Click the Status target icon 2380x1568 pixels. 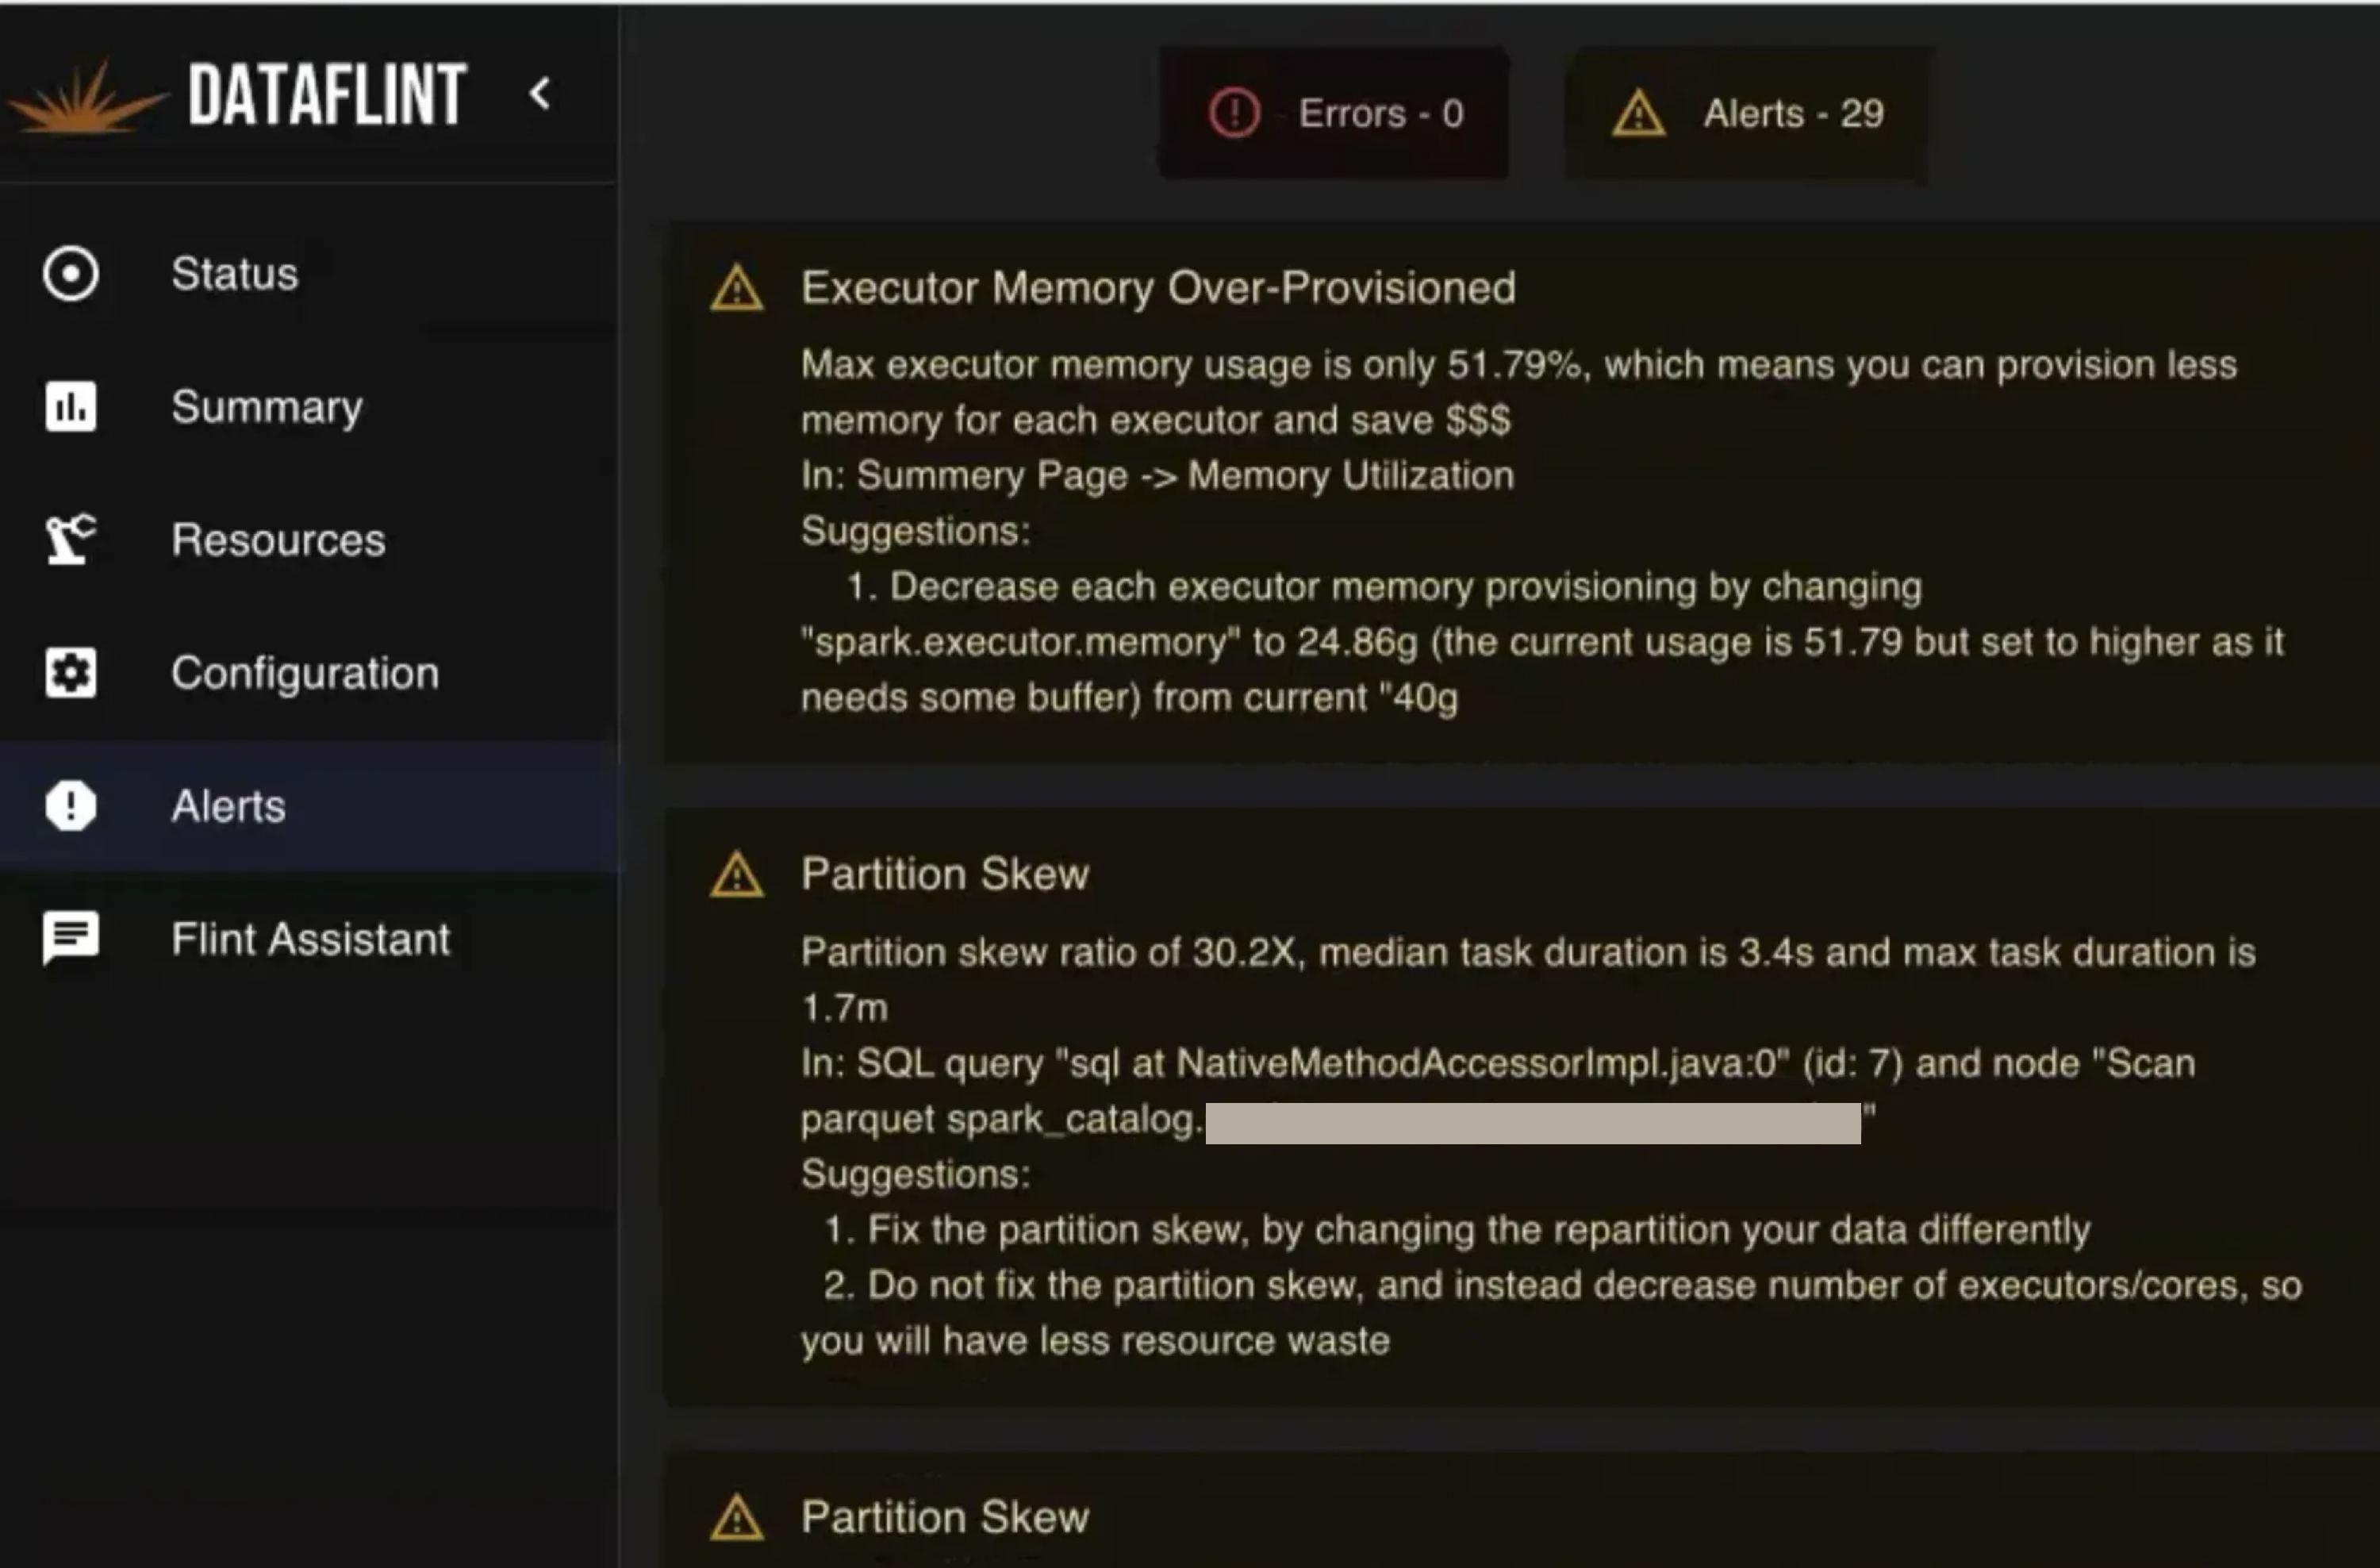pos(71,273)
